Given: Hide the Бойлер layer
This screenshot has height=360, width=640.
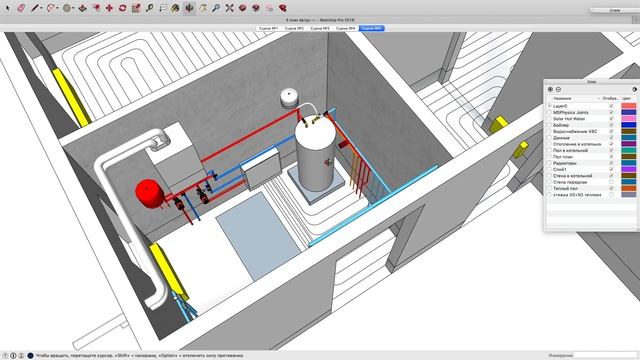Looking at the screenshot, I should coord(611,125).
